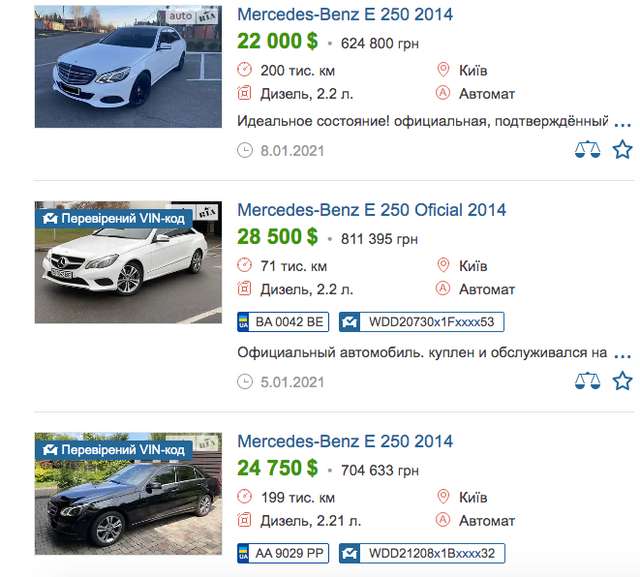This screenshot has width=640, height=577.
Task: Open Mercedes-Benz E 250 Oficial 2014 listing
Action: (371, 210)
